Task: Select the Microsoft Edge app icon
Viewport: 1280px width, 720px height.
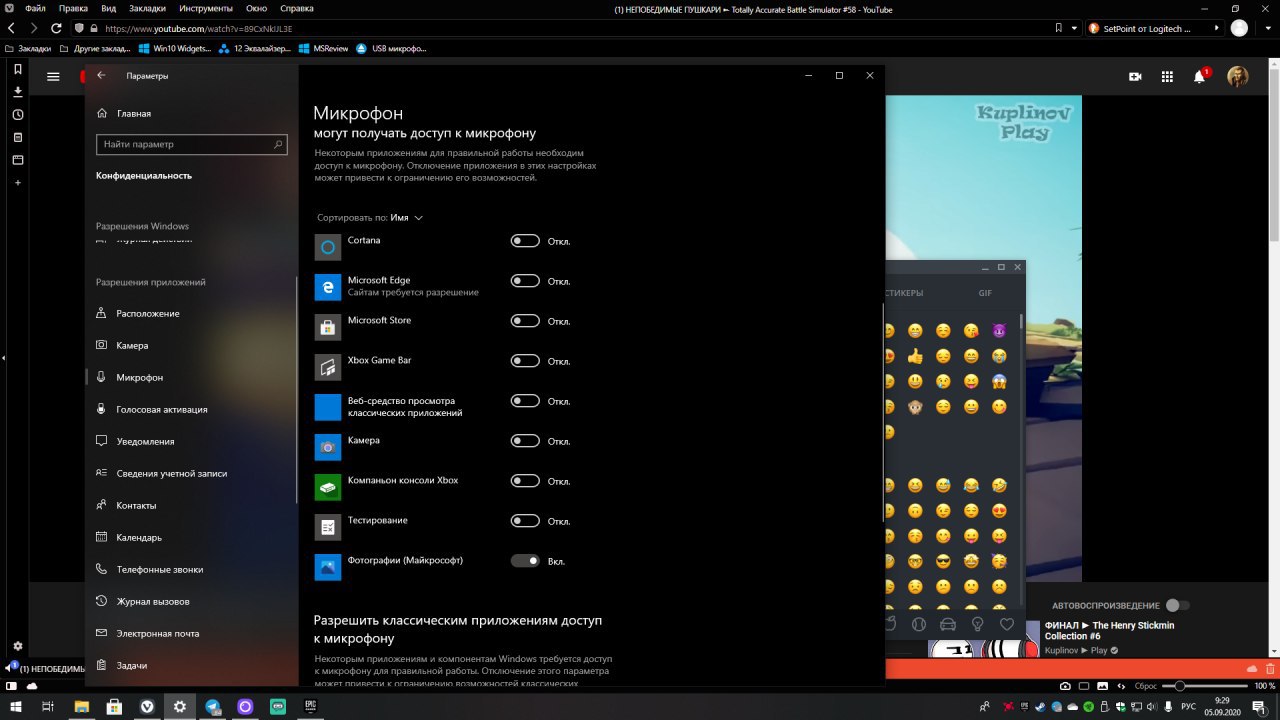Action: (328, 287)
